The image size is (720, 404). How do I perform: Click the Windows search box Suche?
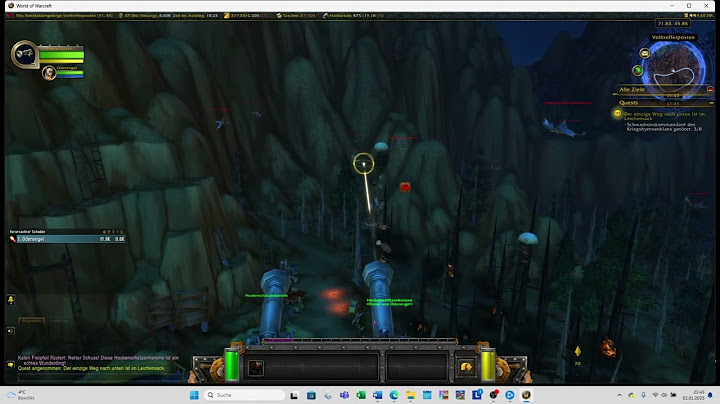click(245, 395)
